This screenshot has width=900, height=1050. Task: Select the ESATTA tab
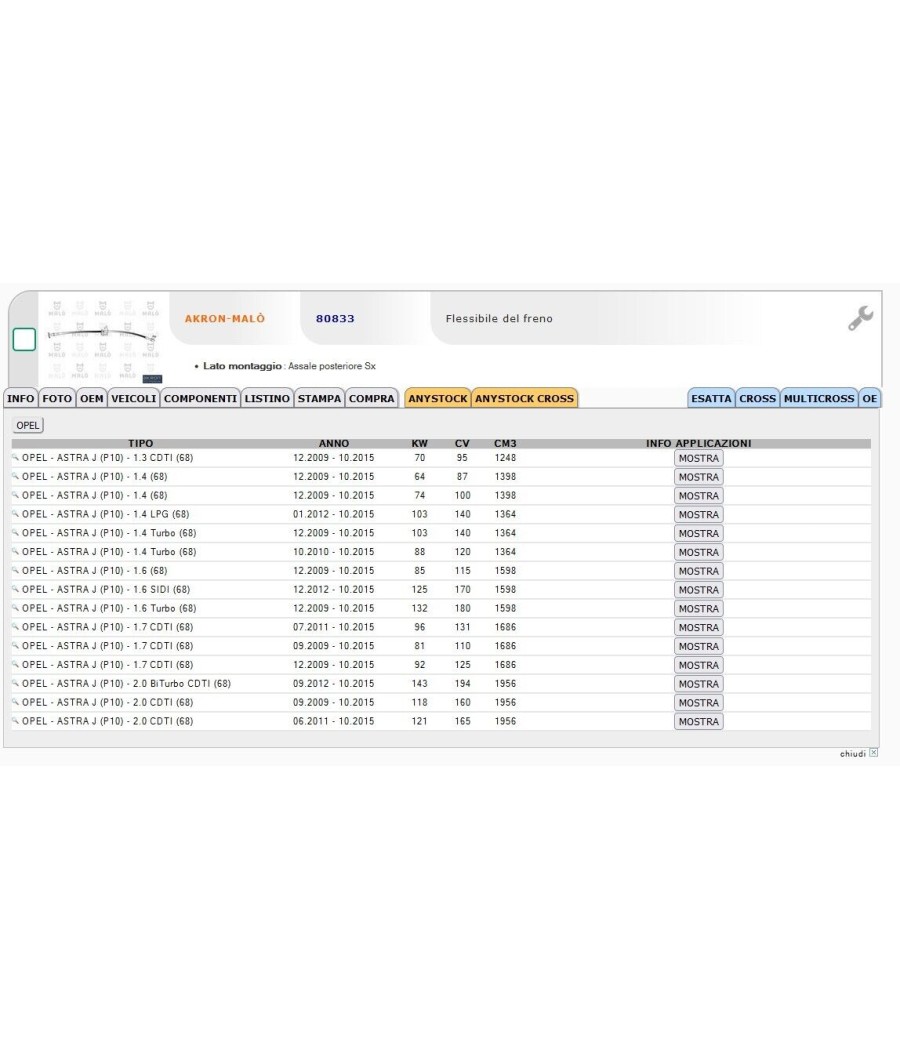(711, 398)
